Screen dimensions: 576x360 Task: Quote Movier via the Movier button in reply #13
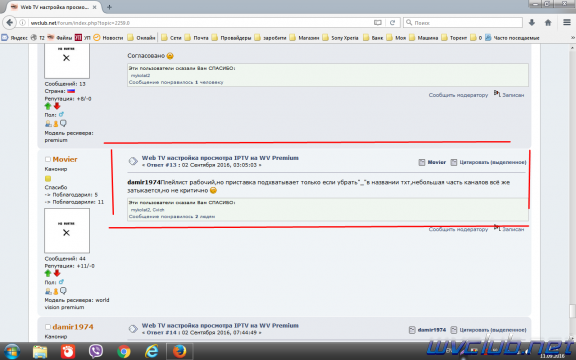pyautogui.click(x=432, y=162)
